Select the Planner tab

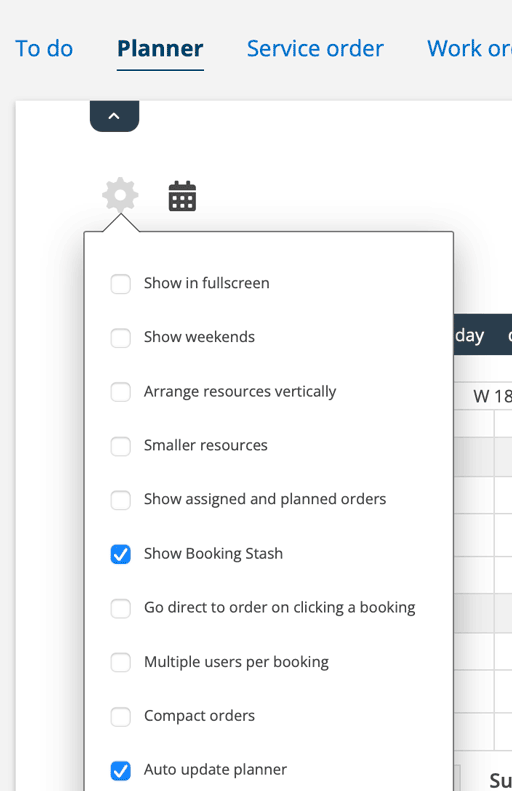click(x=160, y=49)
